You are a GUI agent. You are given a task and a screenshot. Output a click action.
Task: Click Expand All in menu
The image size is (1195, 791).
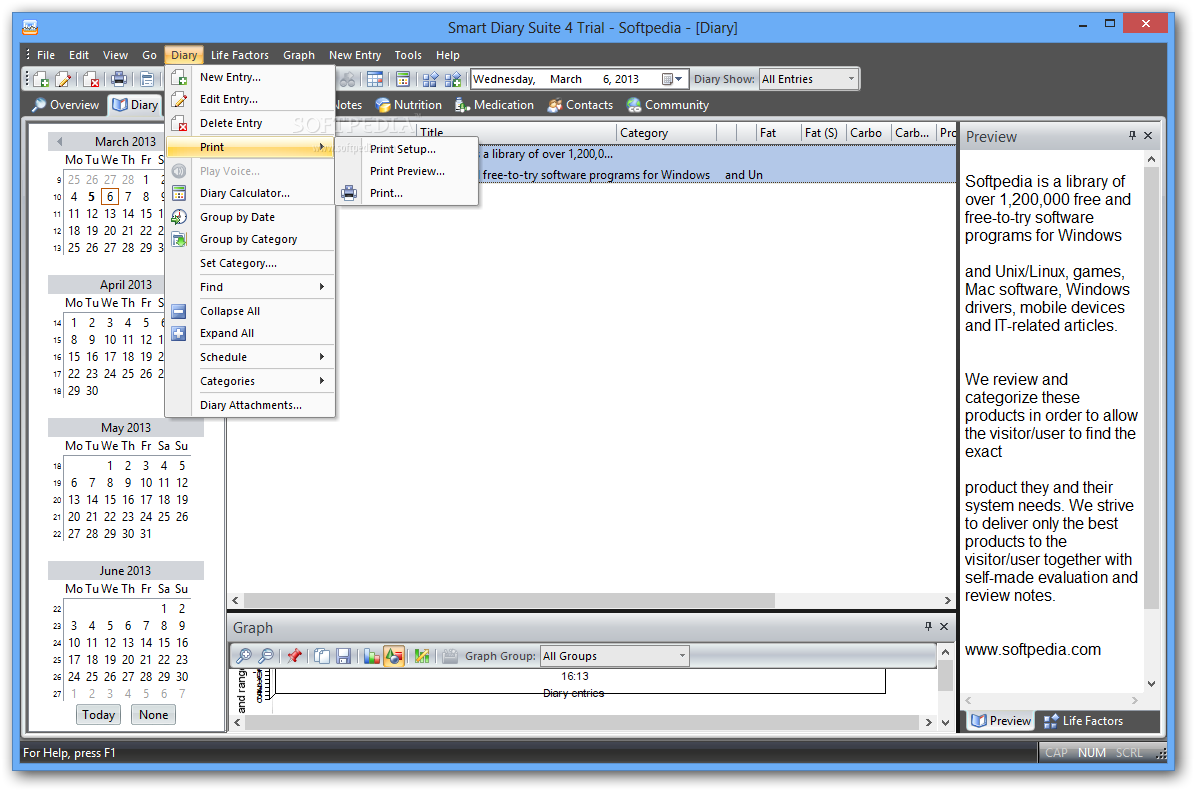(250, 334)
